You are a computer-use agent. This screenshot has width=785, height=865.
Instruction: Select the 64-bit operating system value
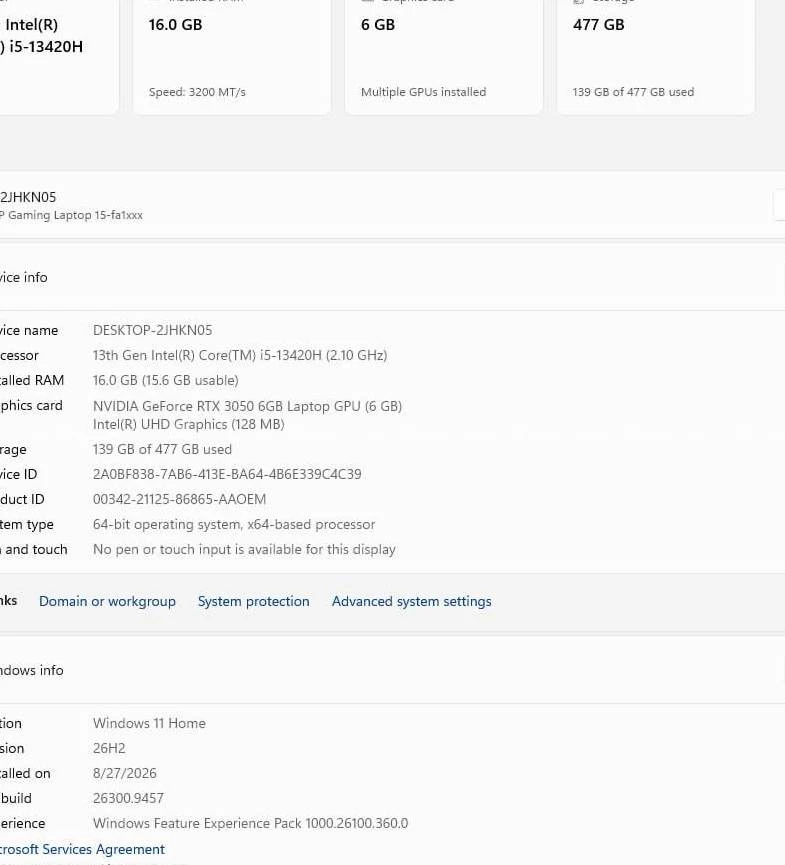[x=234, y=525]
